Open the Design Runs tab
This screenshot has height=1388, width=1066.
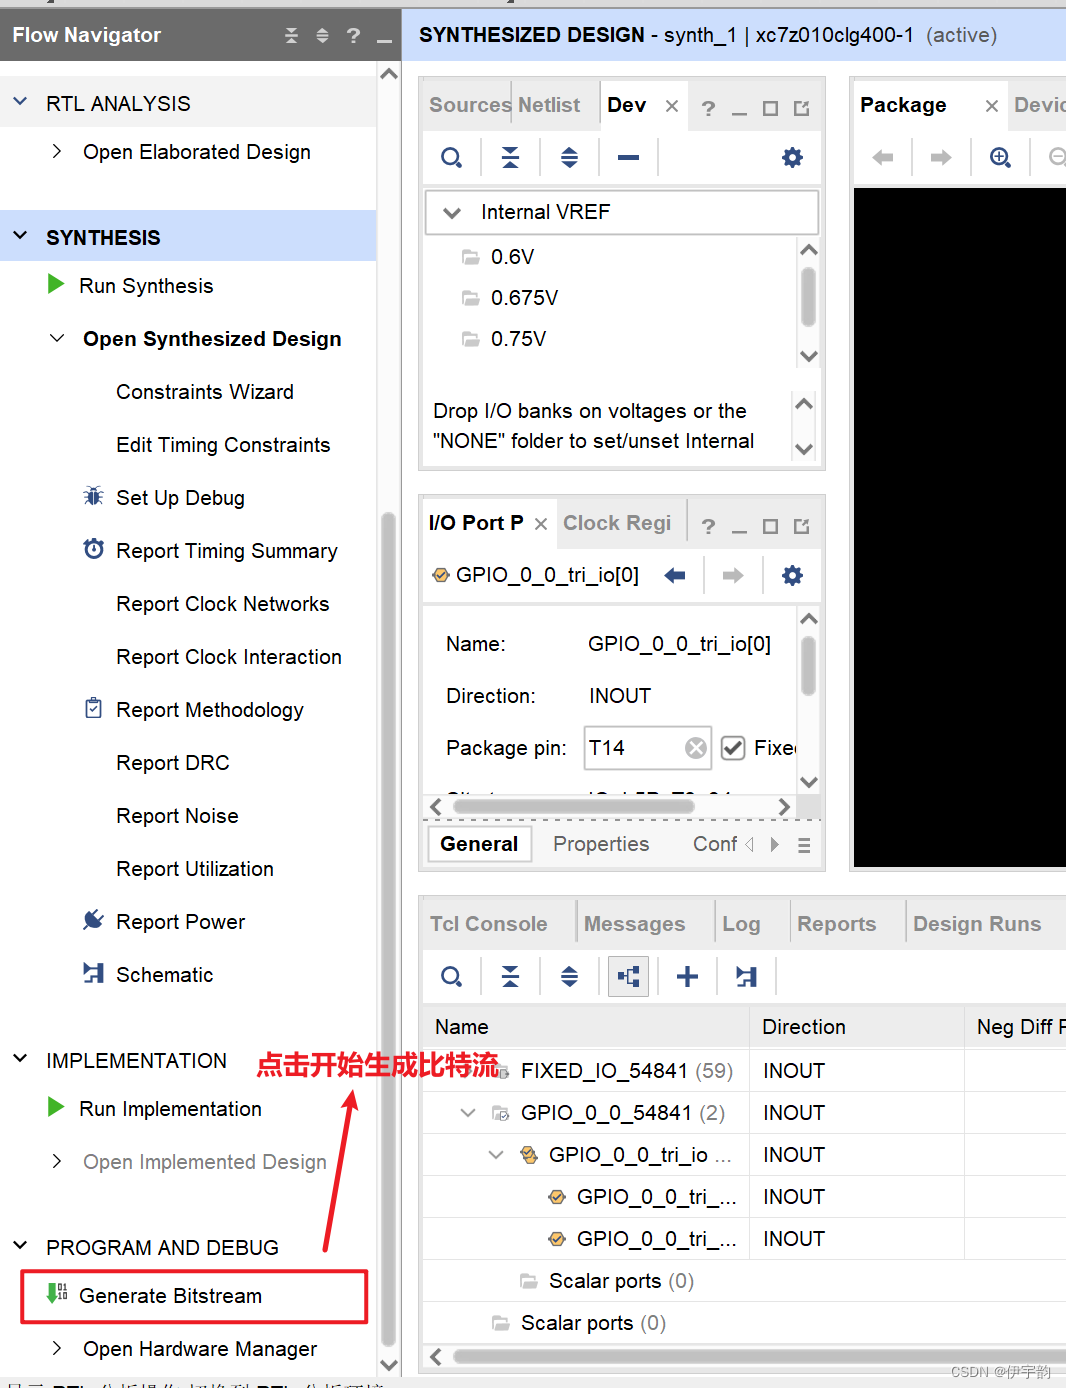[x=977, y=924]
